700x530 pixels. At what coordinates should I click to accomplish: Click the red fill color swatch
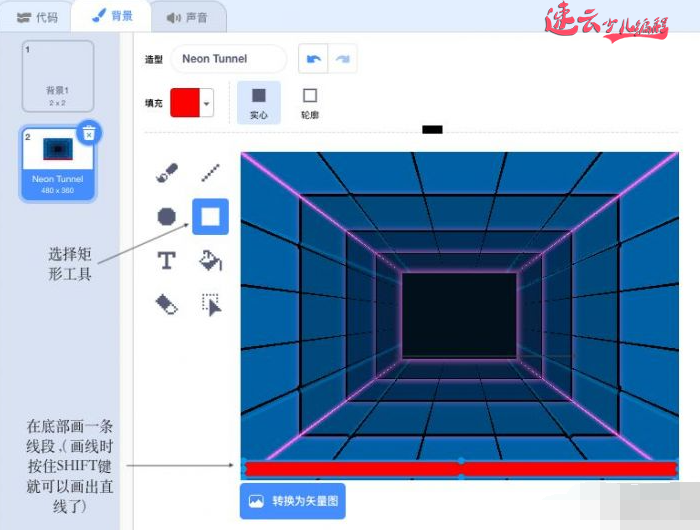[x=185, y=103]
